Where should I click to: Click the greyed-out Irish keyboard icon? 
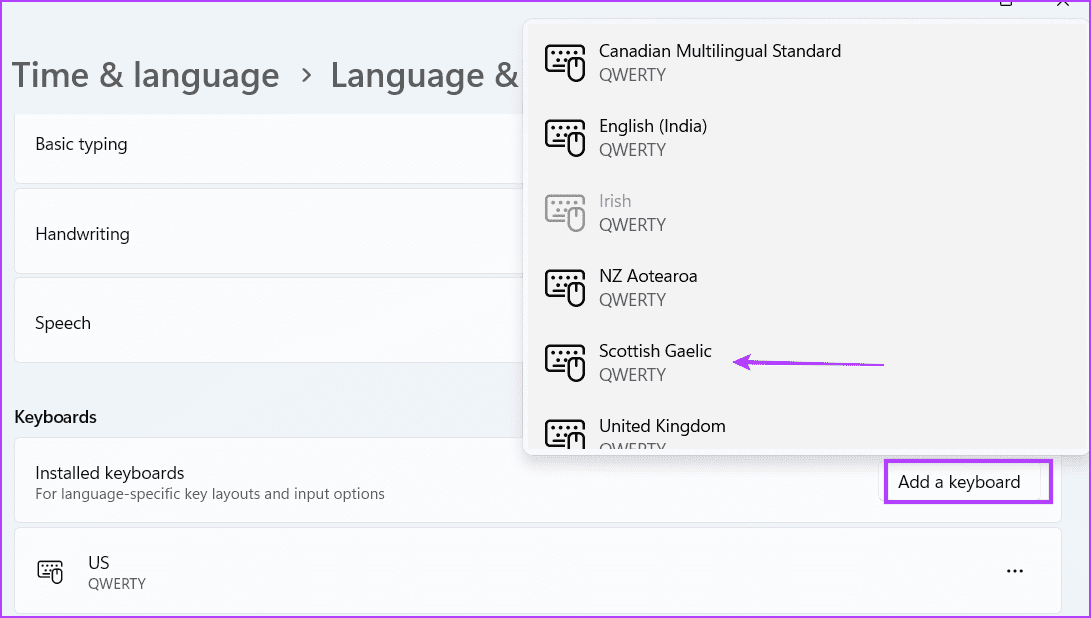pyautogui.click(x=564, y=213)
